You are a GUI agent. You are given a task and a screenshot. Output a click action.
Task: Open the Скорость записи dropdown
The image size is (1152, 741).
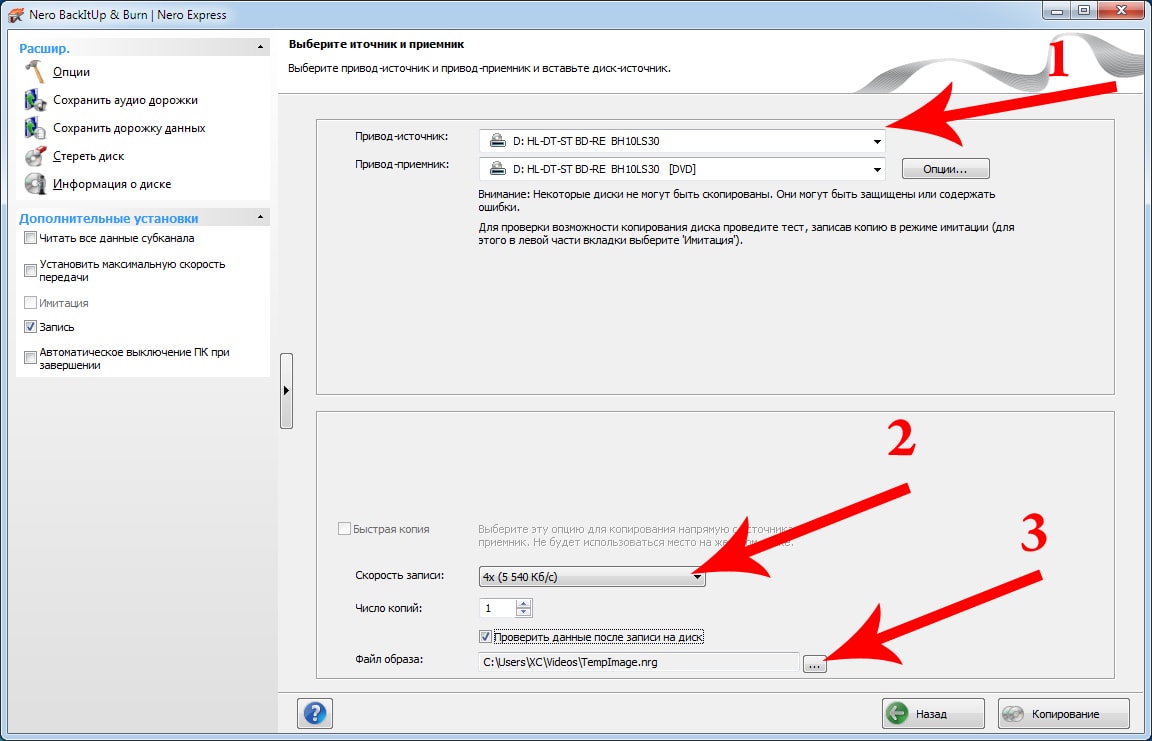pos(591,576)
